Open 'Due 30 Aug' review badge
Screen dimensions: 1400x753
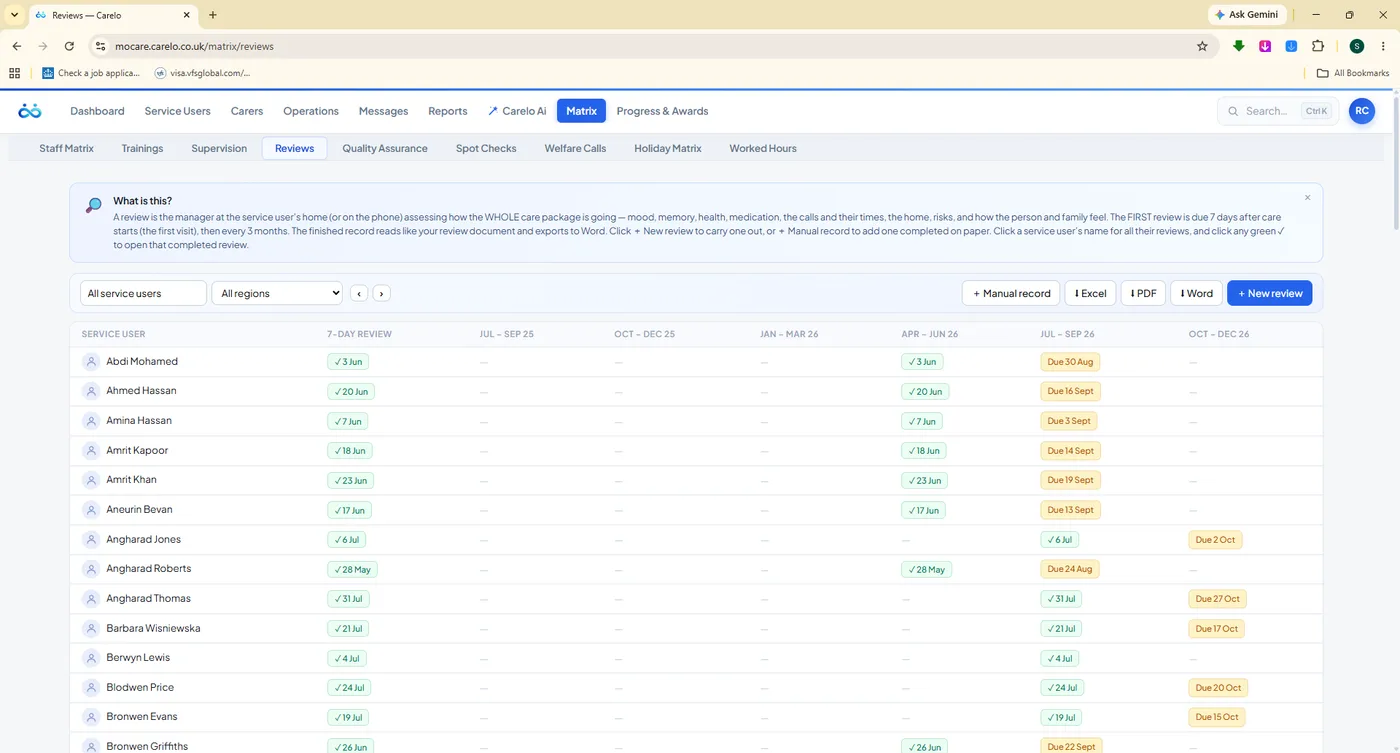pos(1070,362)
